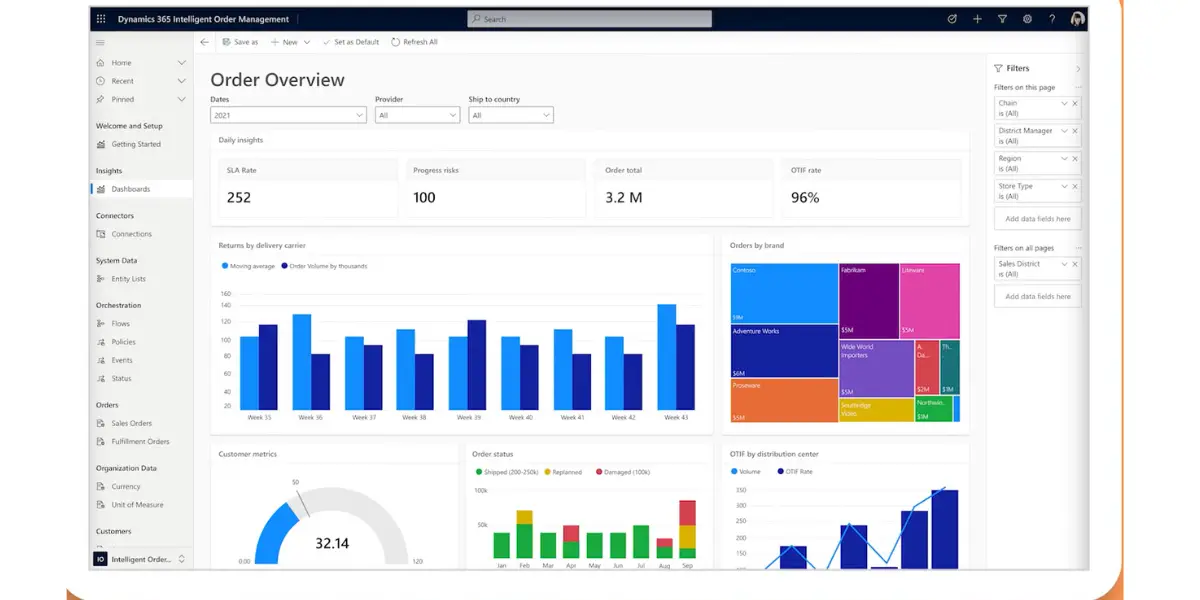Click the Sales Orders icon in sidebar

click(x=101, y=423)
